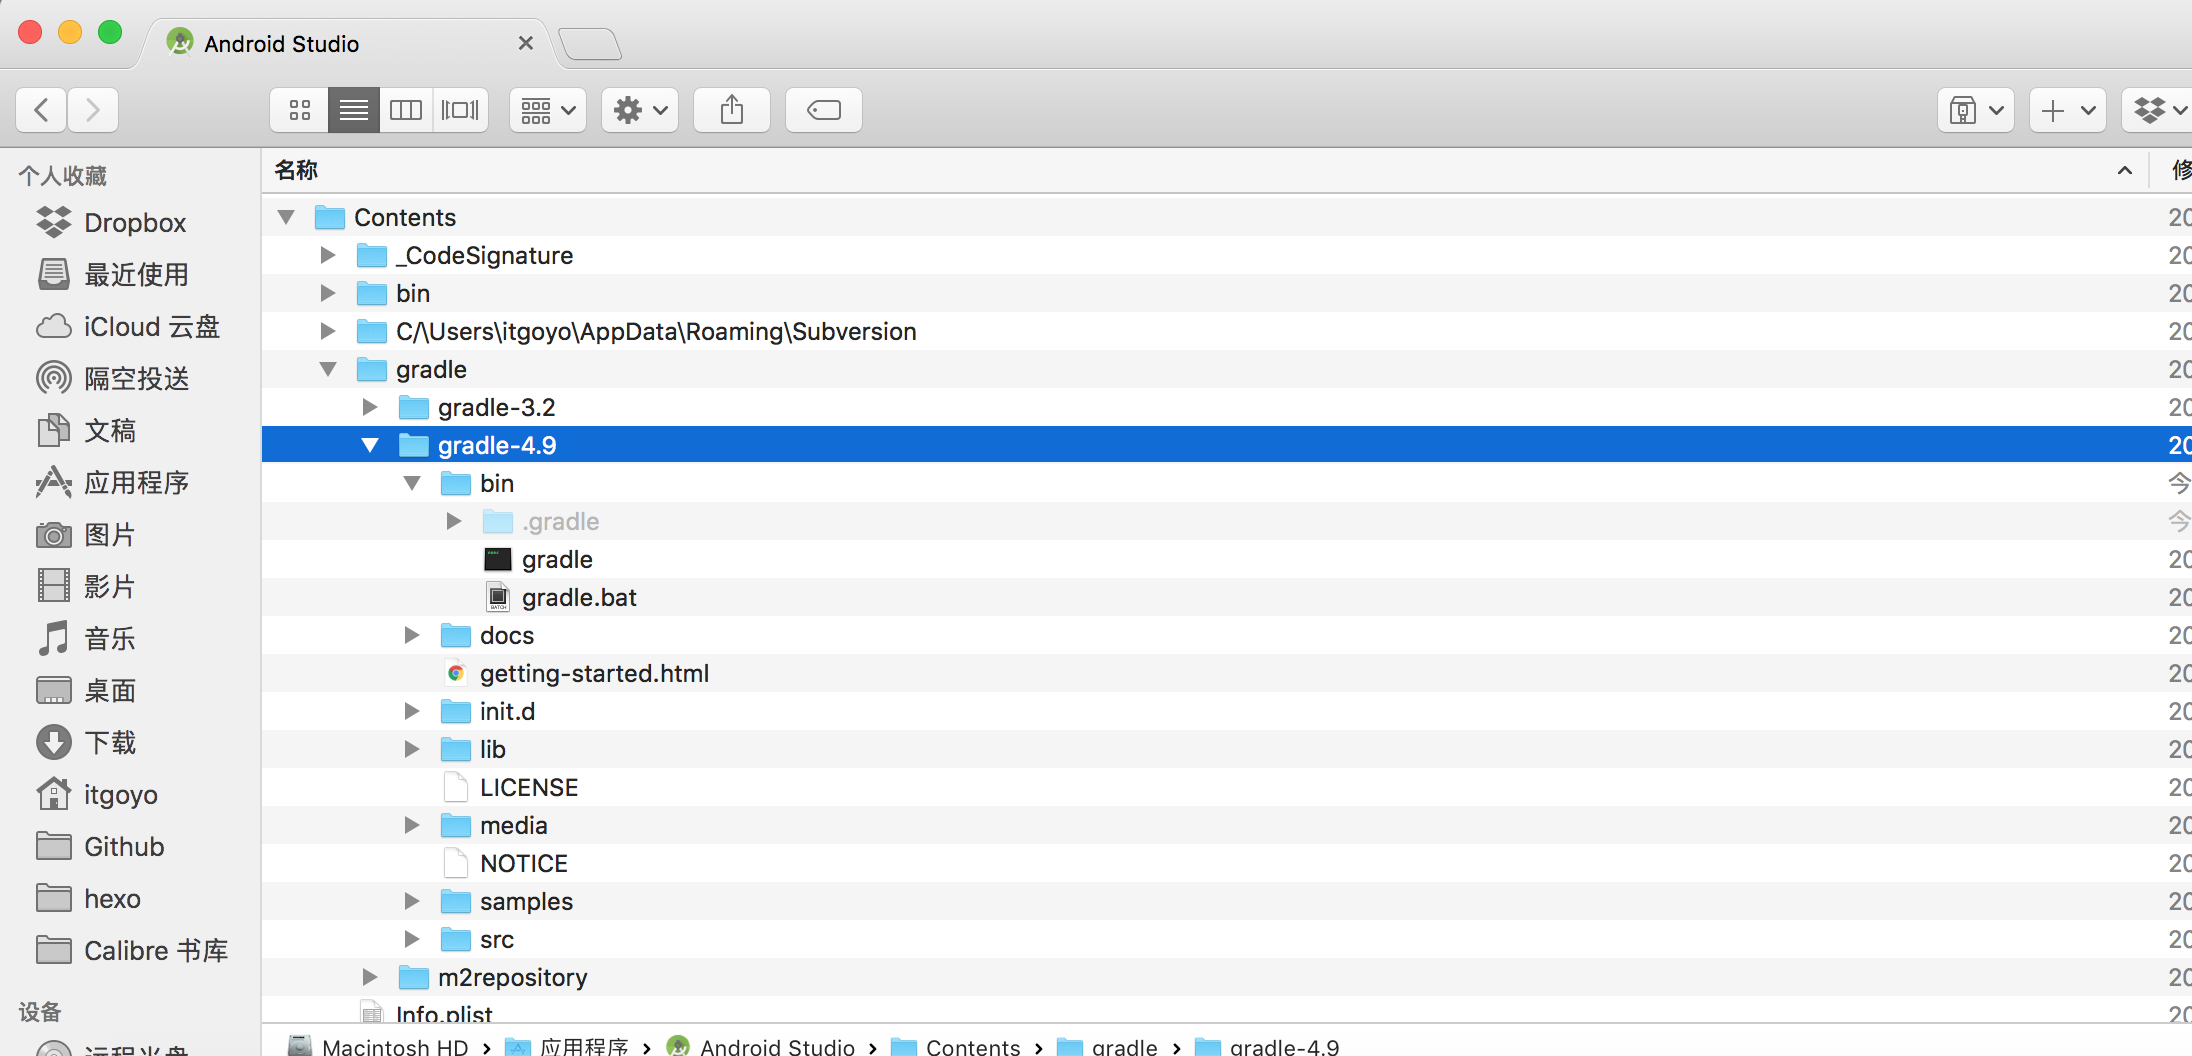Image resolution: width=2192 pixels, height=1056 pixels.
Task: Expand the docs folder
Action: pyautogui.click(x=412, y=635)
